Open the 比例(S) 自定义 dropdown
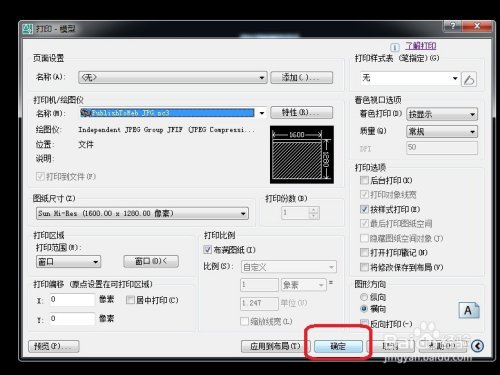Image resolution: width=500 pixels, height=375 pixels. click(288, 267)
